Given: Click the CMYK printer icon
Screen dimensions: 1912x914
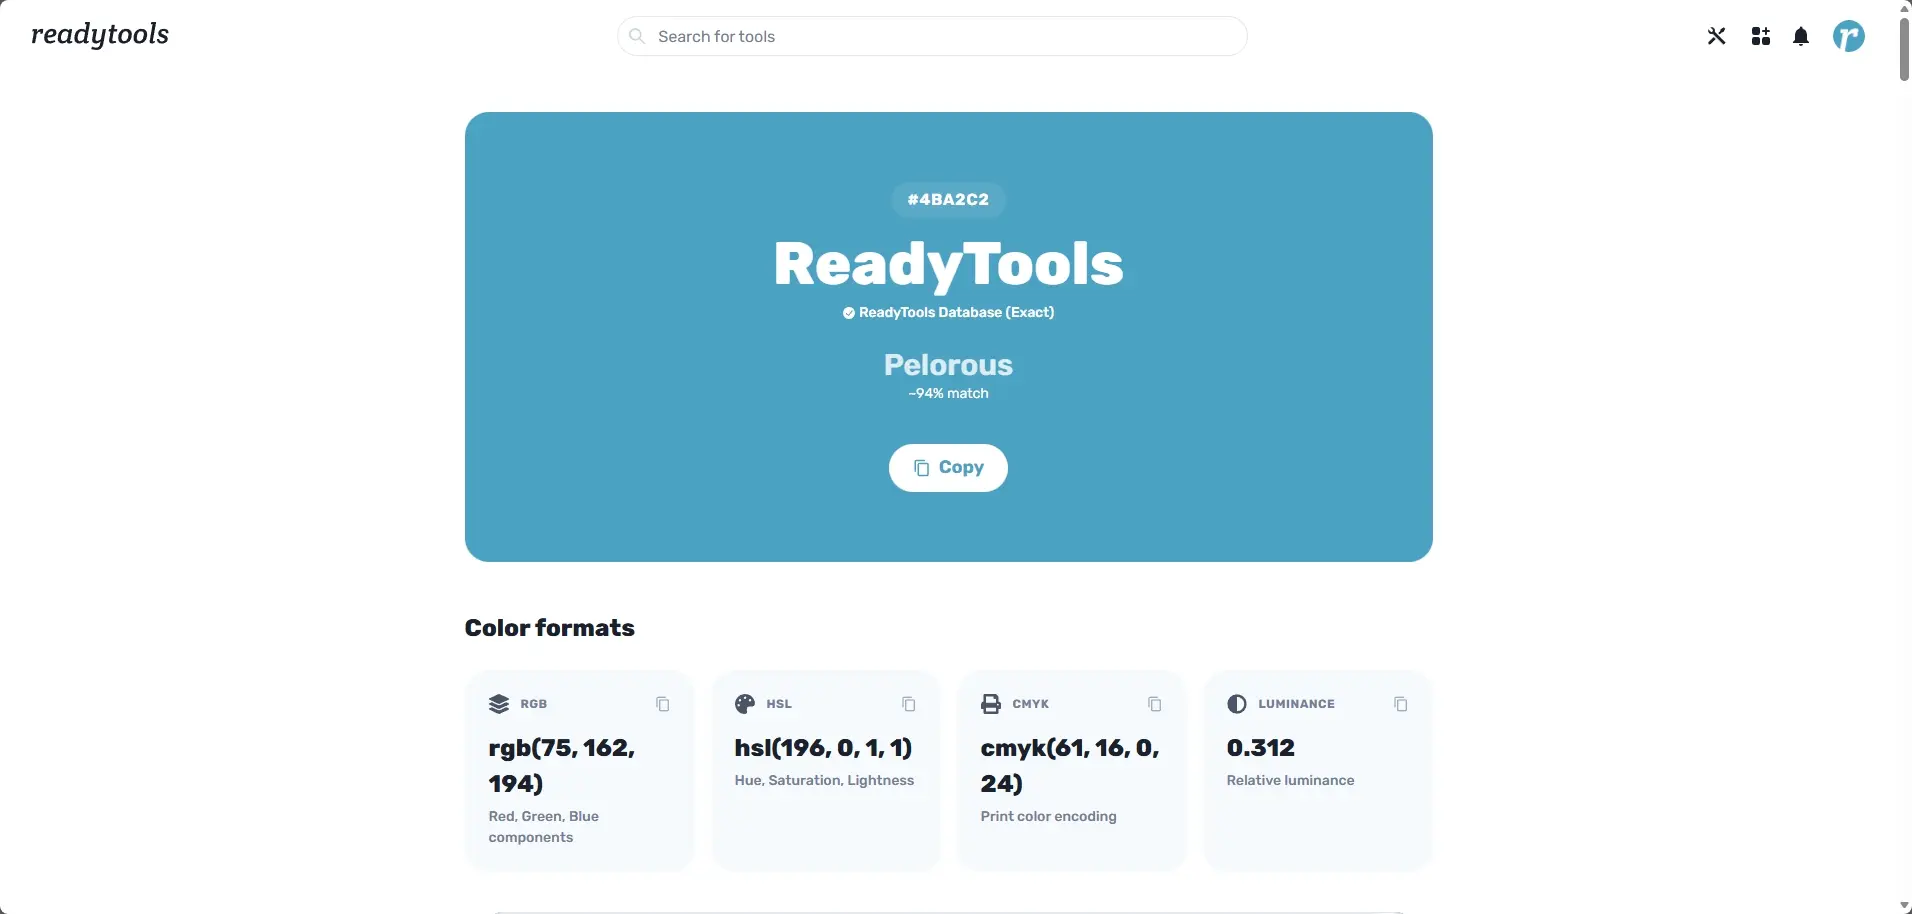Looking at the screenshot, I should pyautogui.click(x=991, y=704).
